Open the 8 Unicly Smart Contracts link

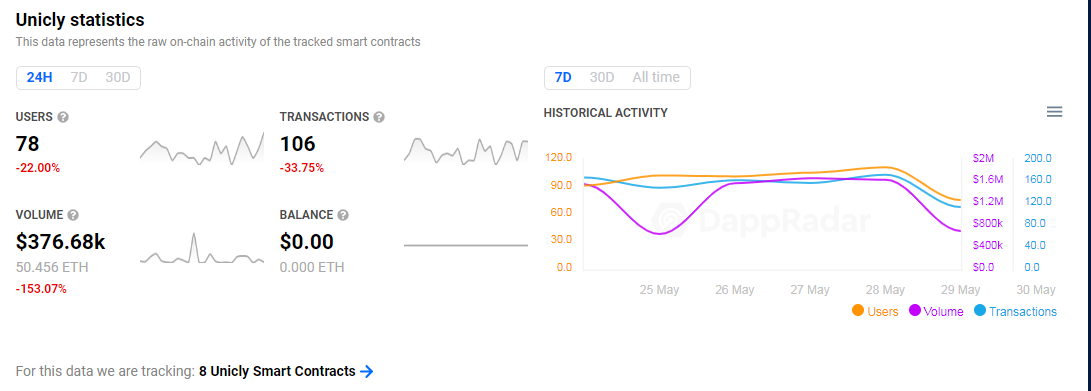277,372
